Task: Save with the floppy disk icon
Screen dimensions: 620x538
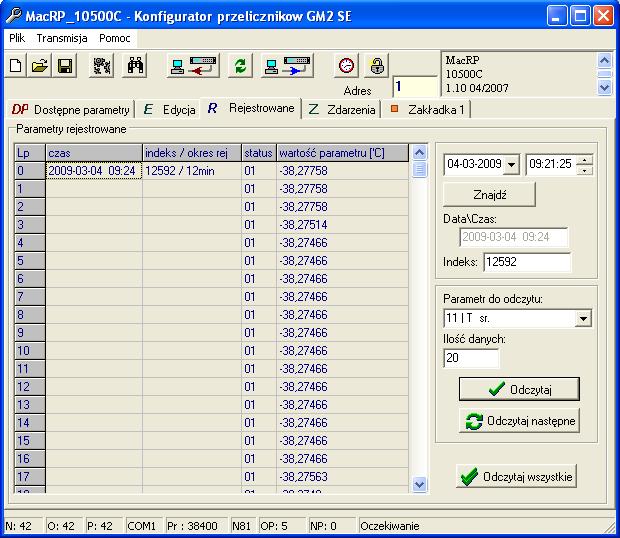Action: (65, 66)
